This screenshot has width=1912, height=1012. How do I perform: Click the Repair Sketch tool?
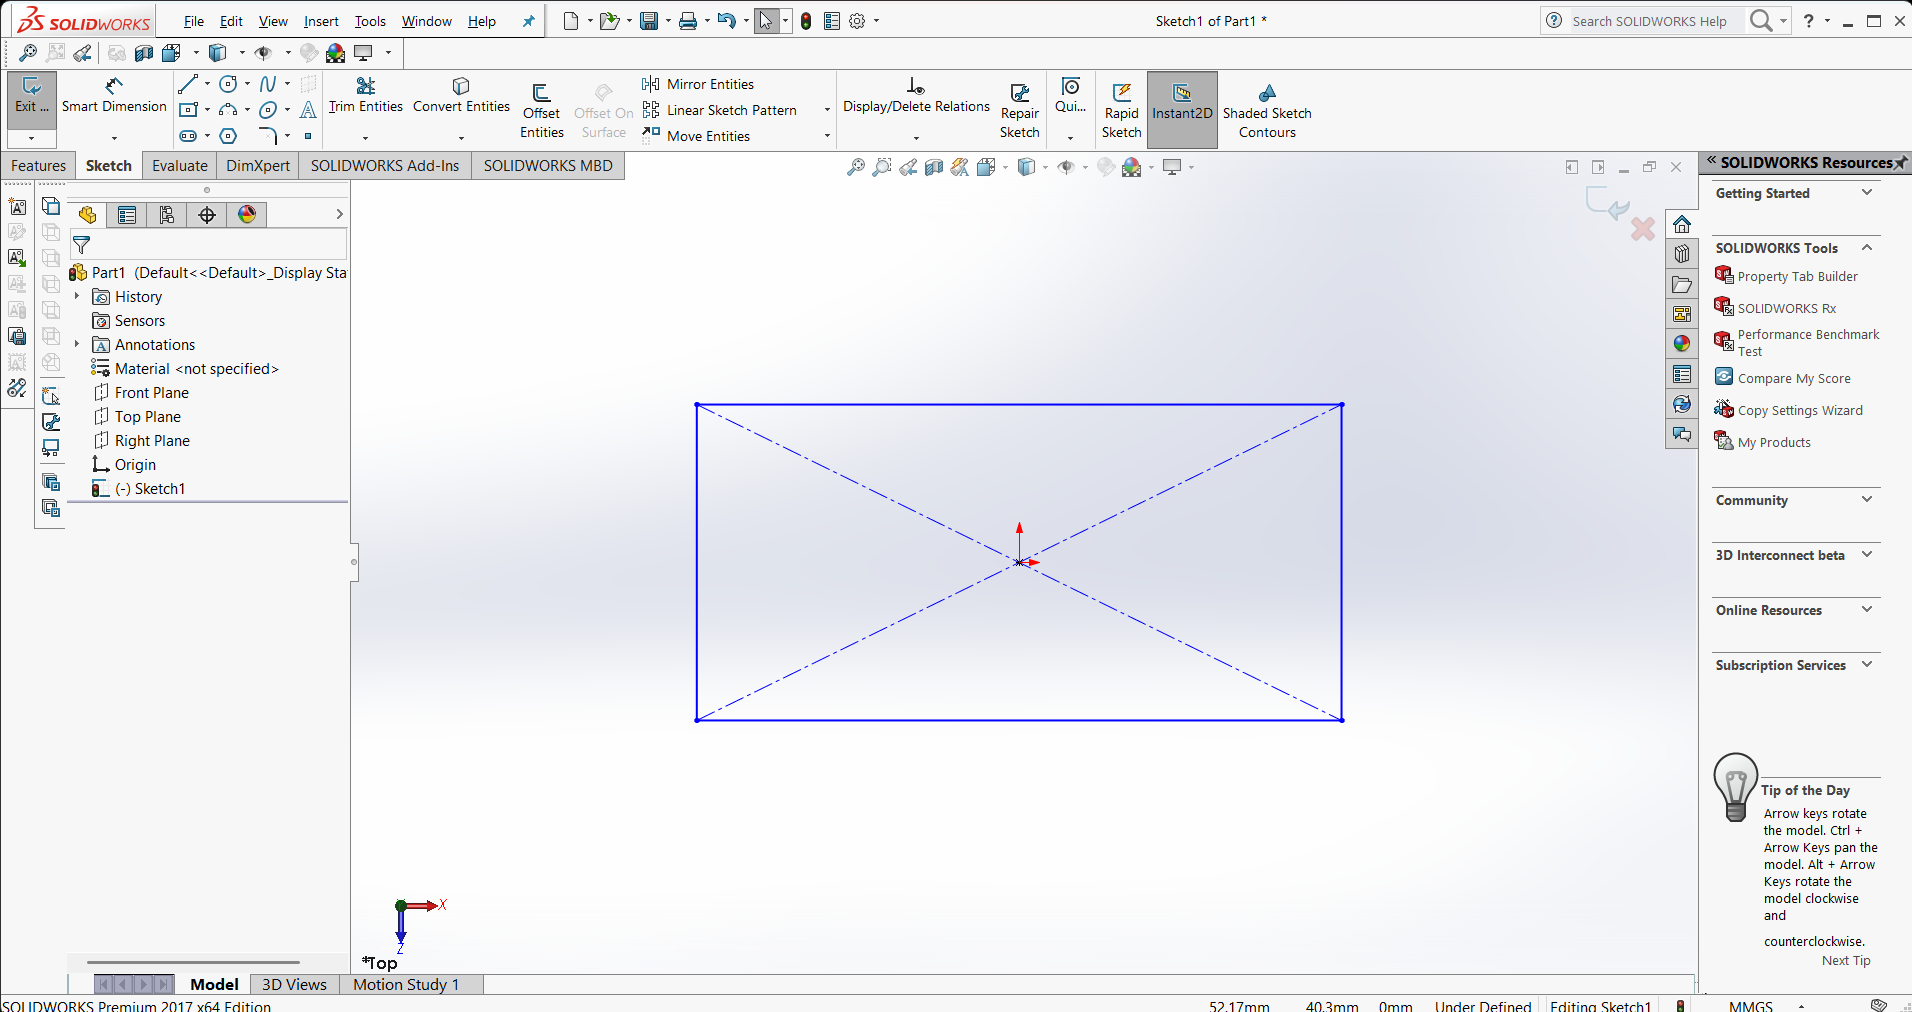pyautogui.click(x=1019, y=111)
